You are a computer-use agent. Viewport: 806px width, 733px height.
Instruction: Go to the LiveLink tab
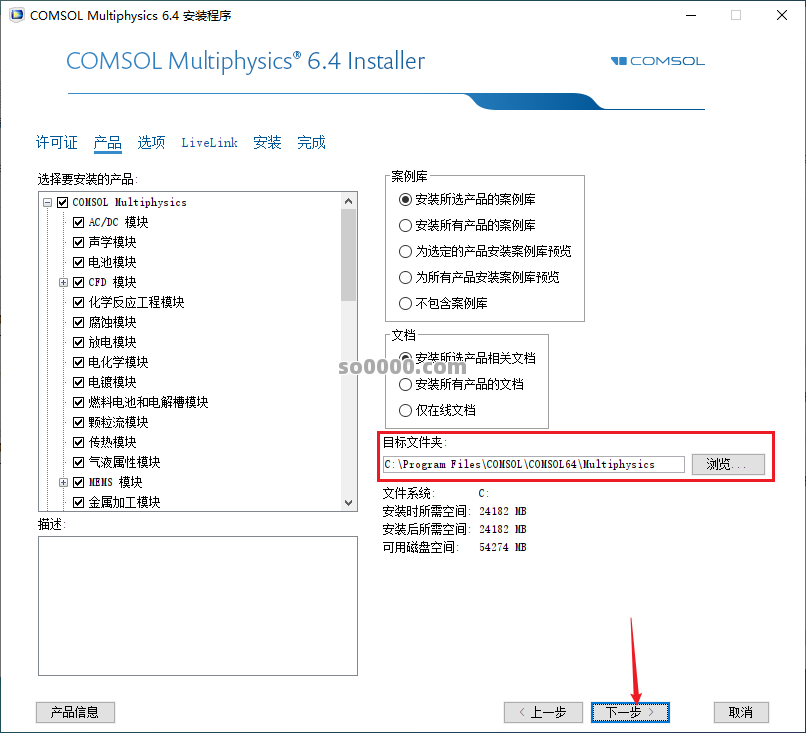click(209, 142)
